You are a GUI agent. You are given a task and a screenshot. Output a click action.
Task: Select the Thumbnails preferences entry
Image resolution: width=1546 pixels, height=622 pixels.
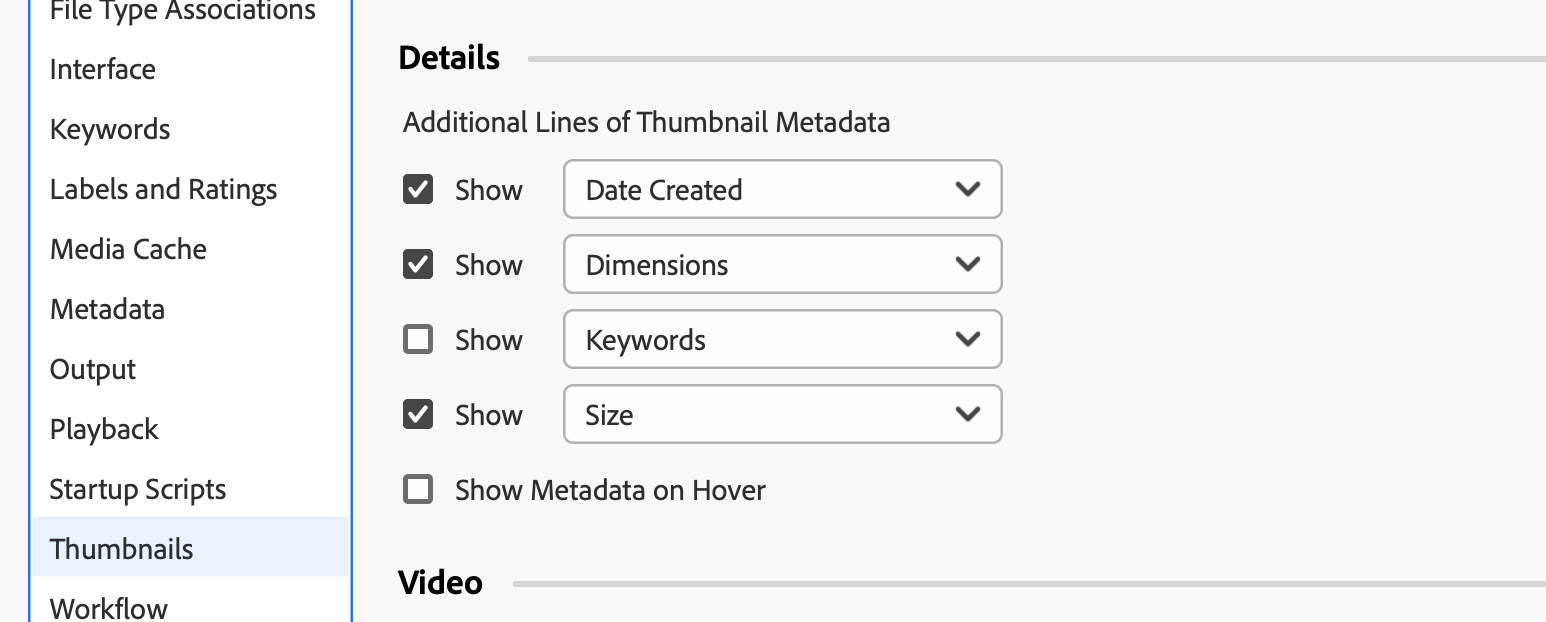121,548
